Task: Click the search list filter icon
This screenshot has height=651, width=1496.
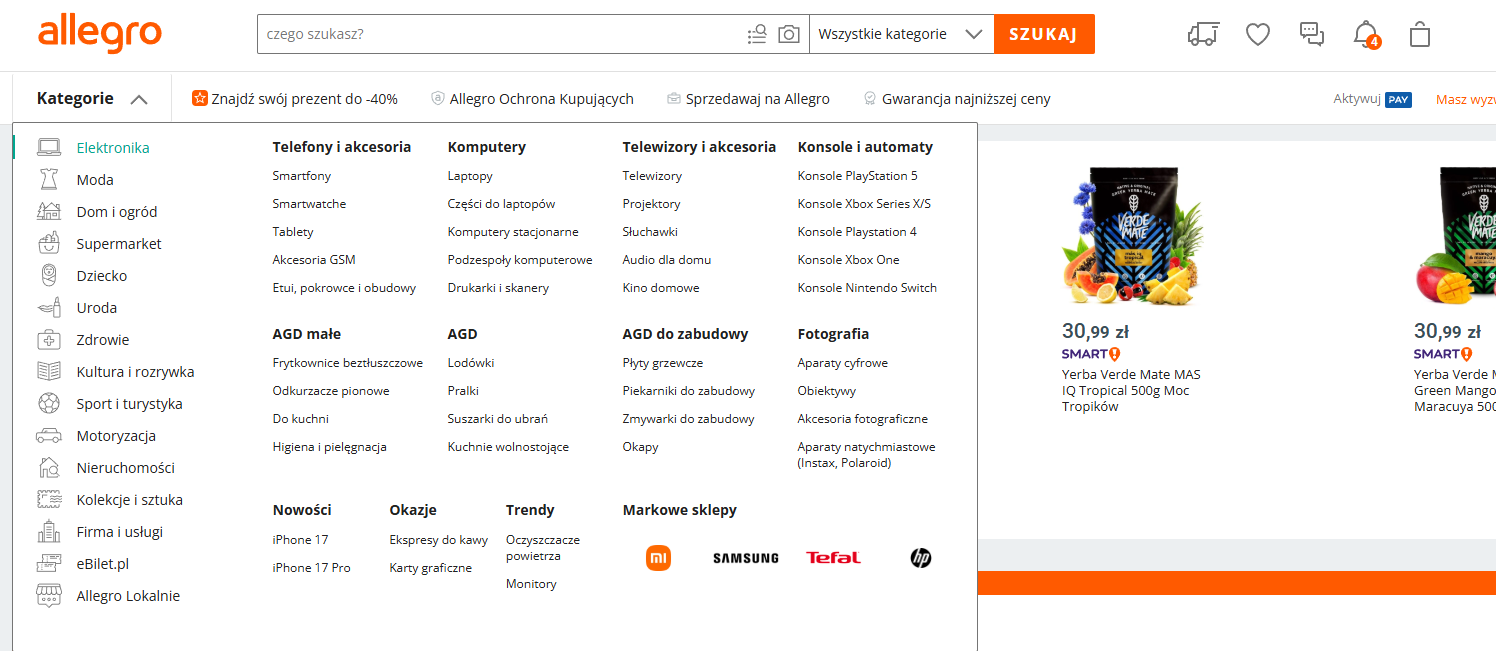Action: 757,34
